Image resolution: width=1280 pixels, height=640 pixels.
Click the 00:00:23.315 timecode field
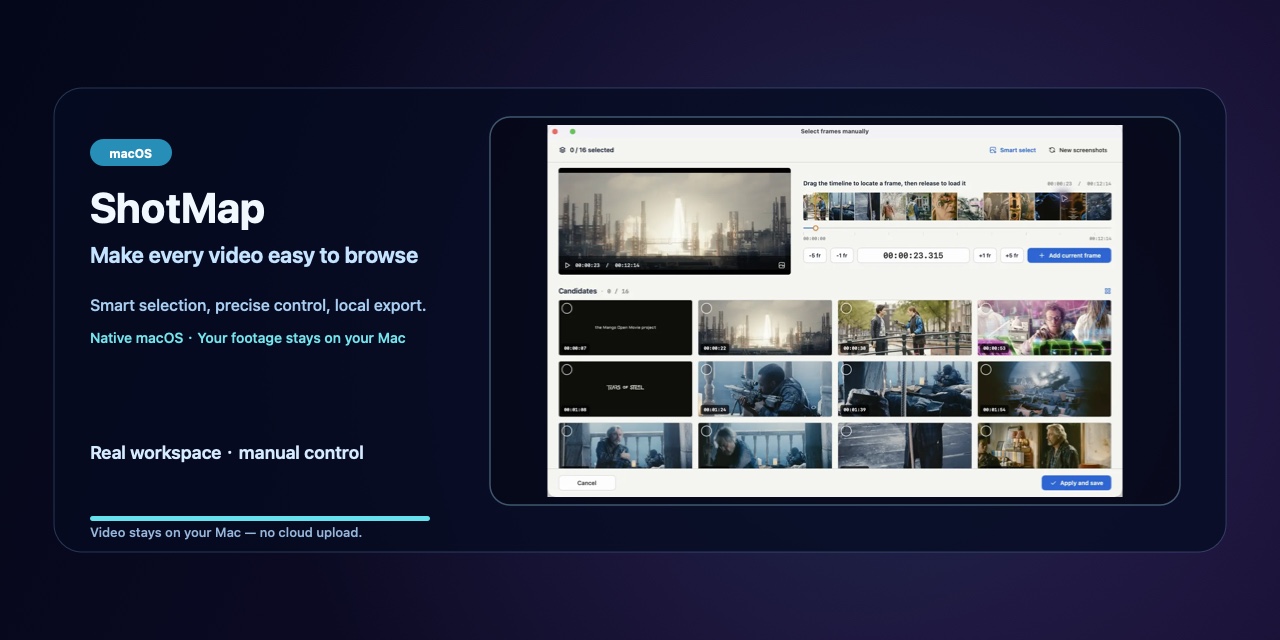tap(913, 255)
